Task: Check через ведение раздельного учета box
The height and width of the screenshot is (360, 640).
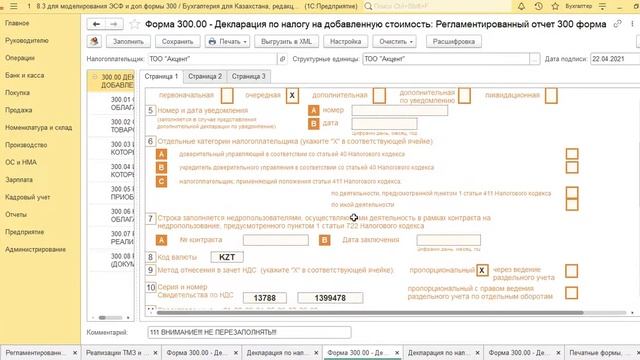Action: coord(571,271)
